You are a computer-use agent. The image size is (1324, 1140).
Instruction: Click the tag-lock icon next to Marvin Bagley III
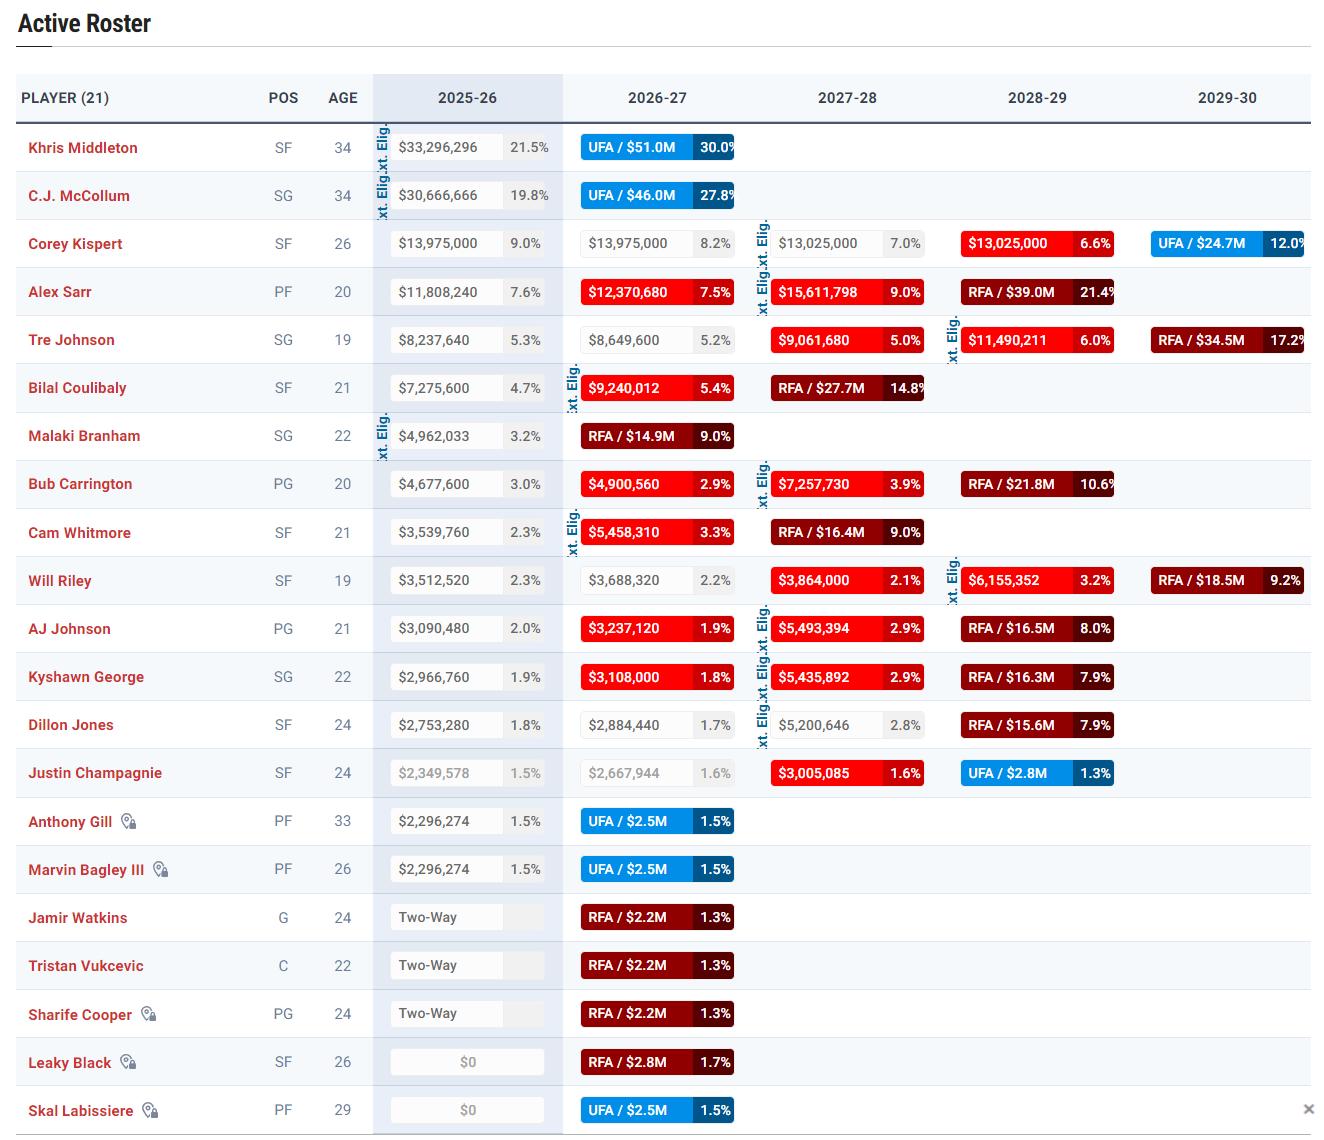pos(160,870)
